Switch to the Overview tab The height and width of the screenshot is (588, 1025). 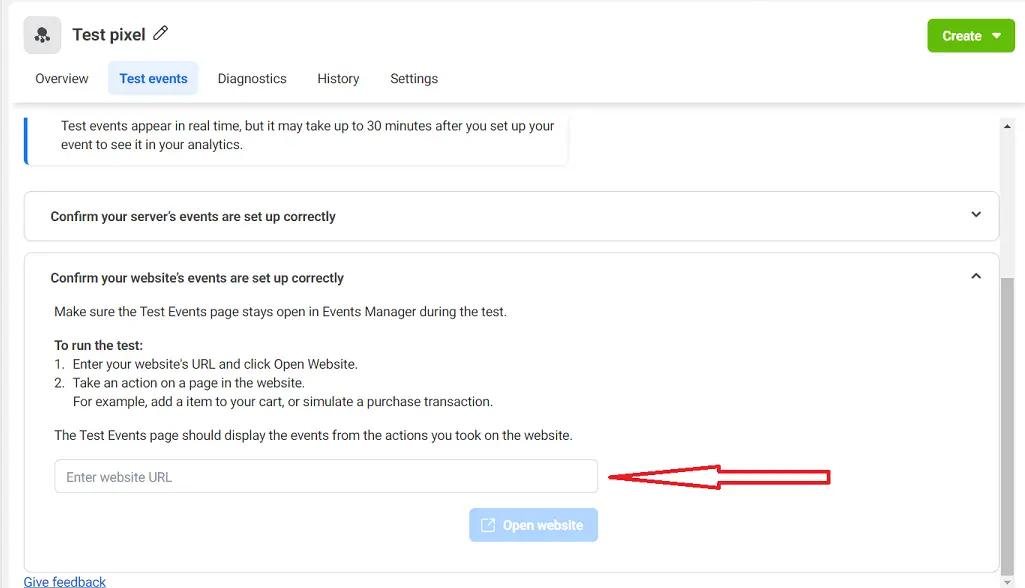(61, 78)
